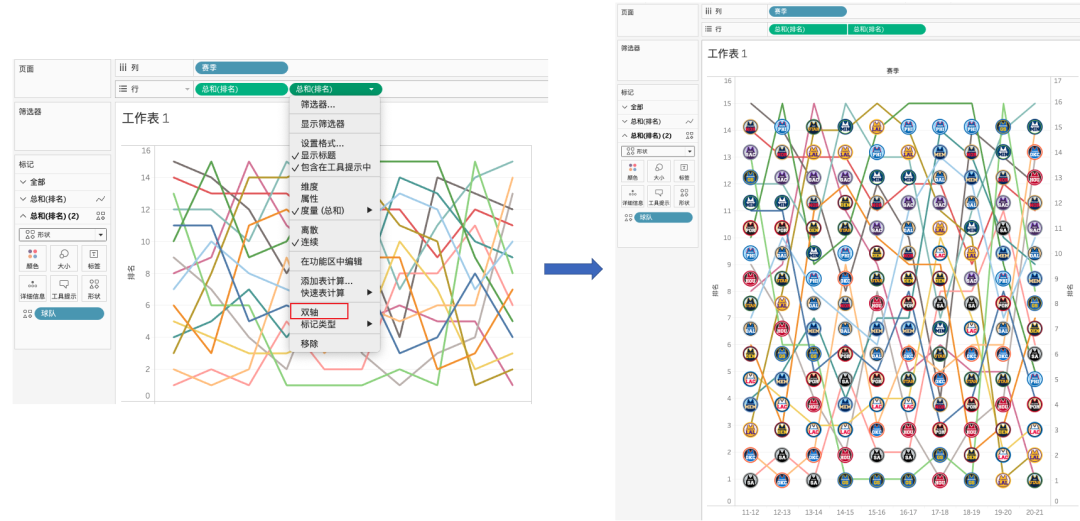This screenshot has width=1080, height=521.
Task: Choose 显示筛选器 in the context menu
Action: 334,124
